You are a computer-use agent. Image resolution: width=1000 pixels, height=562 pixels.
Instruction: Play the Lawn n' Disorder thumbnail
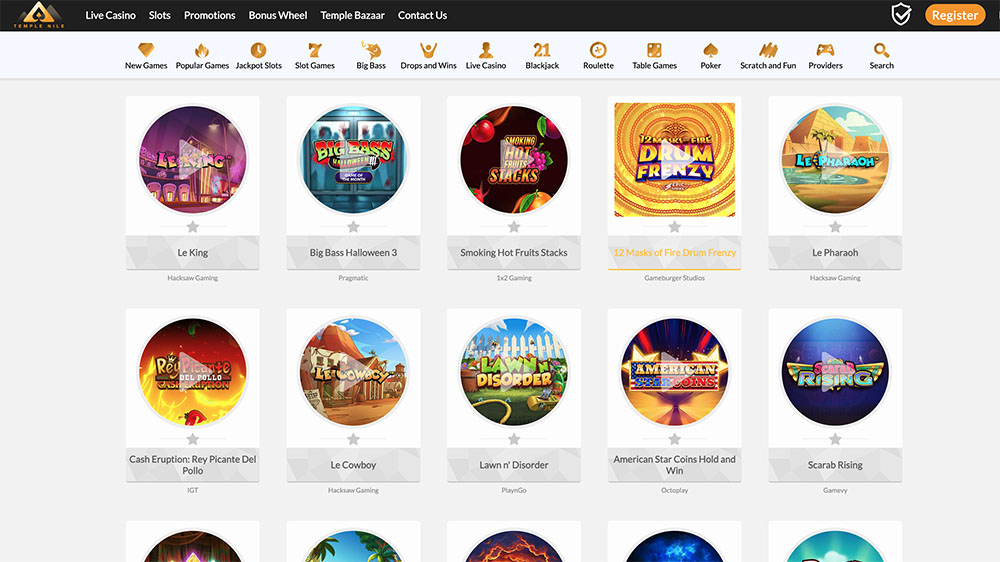click(x=514, y=372)
